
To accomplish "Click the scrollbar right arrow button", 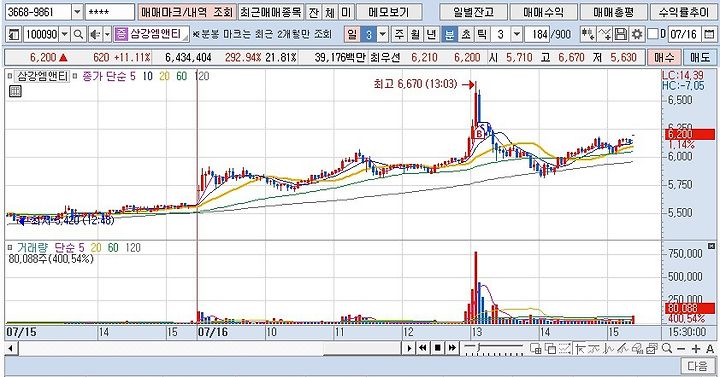I will (x=409, y=349).
